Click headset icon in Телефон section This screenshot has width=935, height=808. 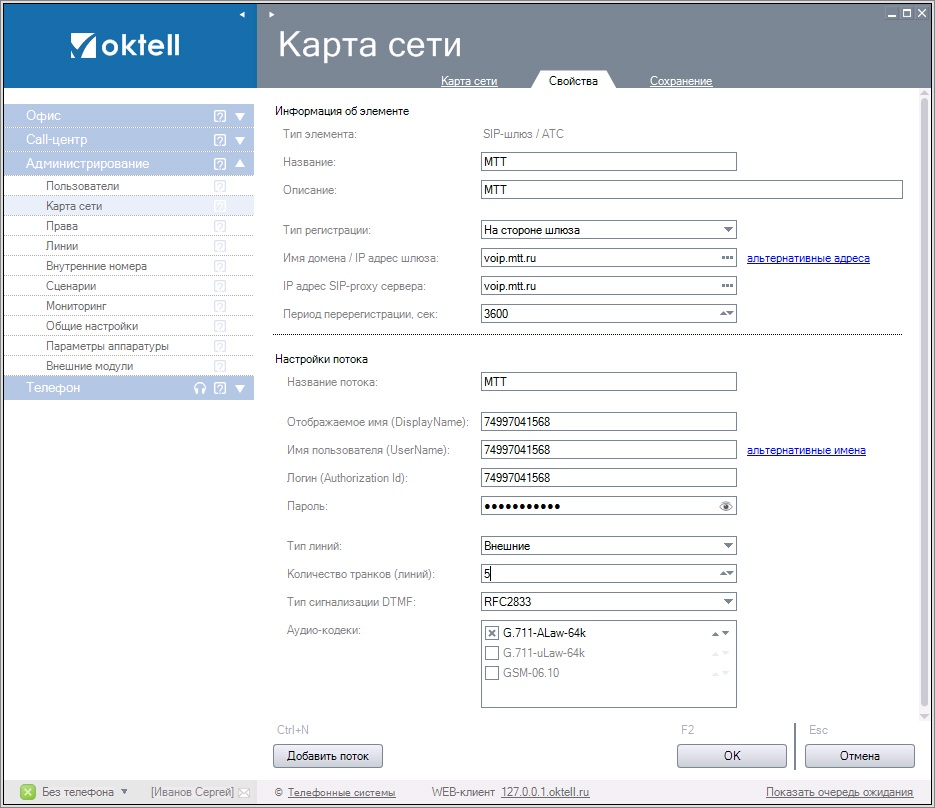pyautogui.click(x=200, y=388)
